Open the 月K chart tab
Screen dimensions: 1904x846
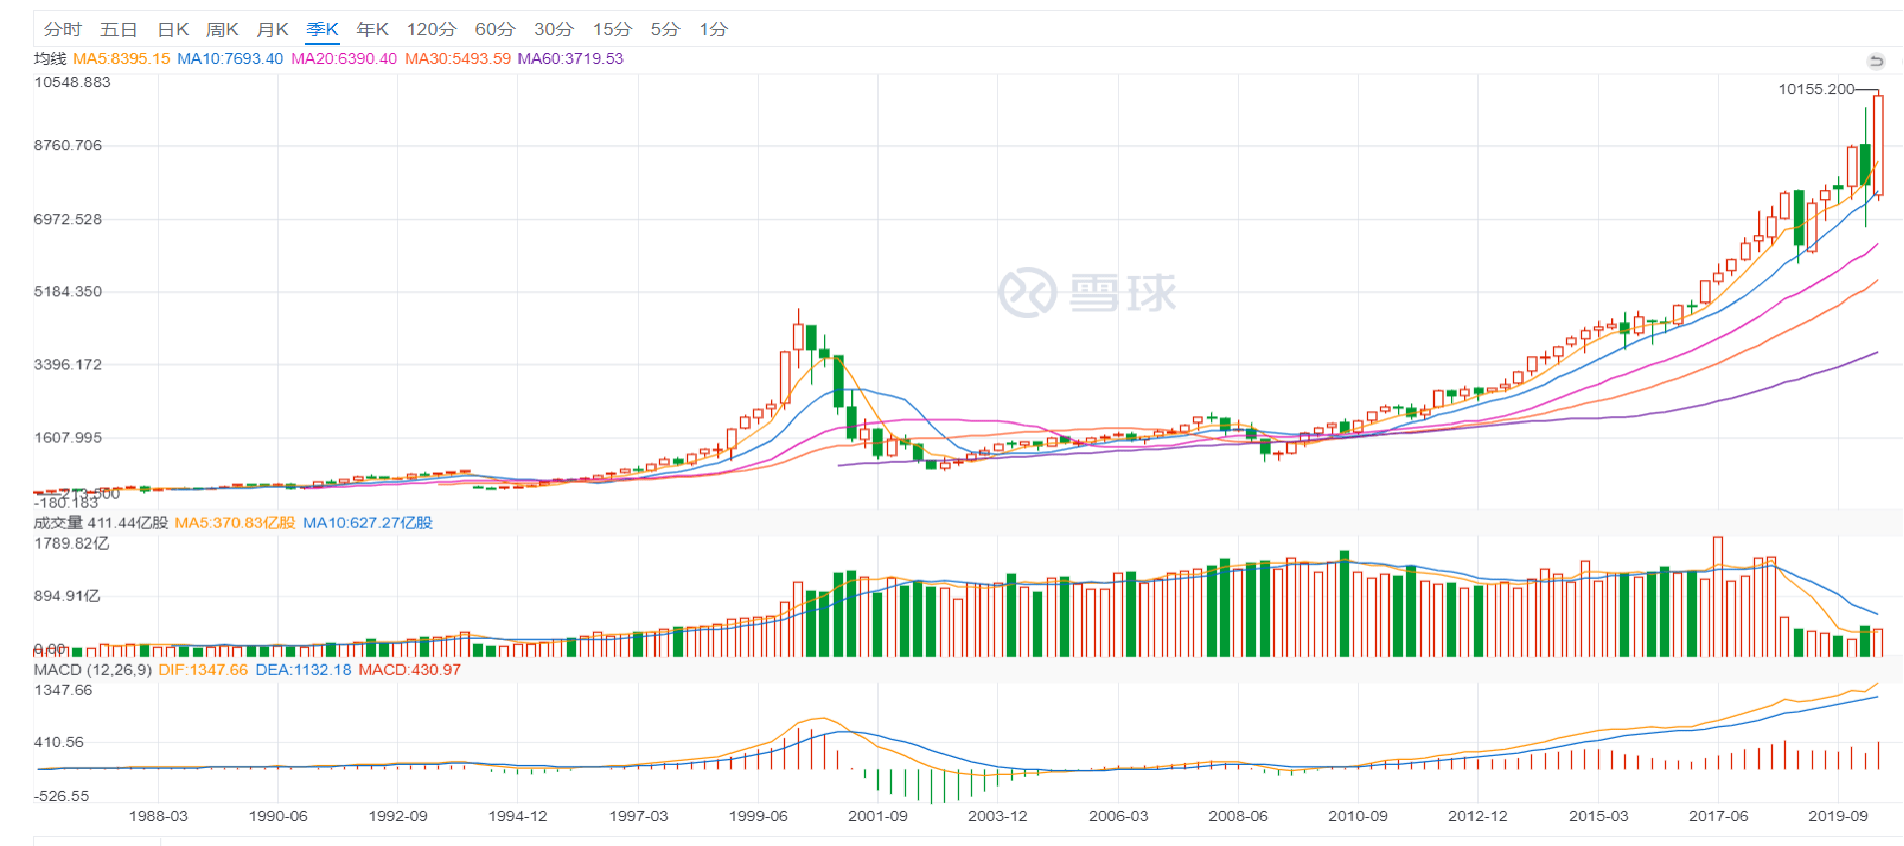(x=272, y=29)
